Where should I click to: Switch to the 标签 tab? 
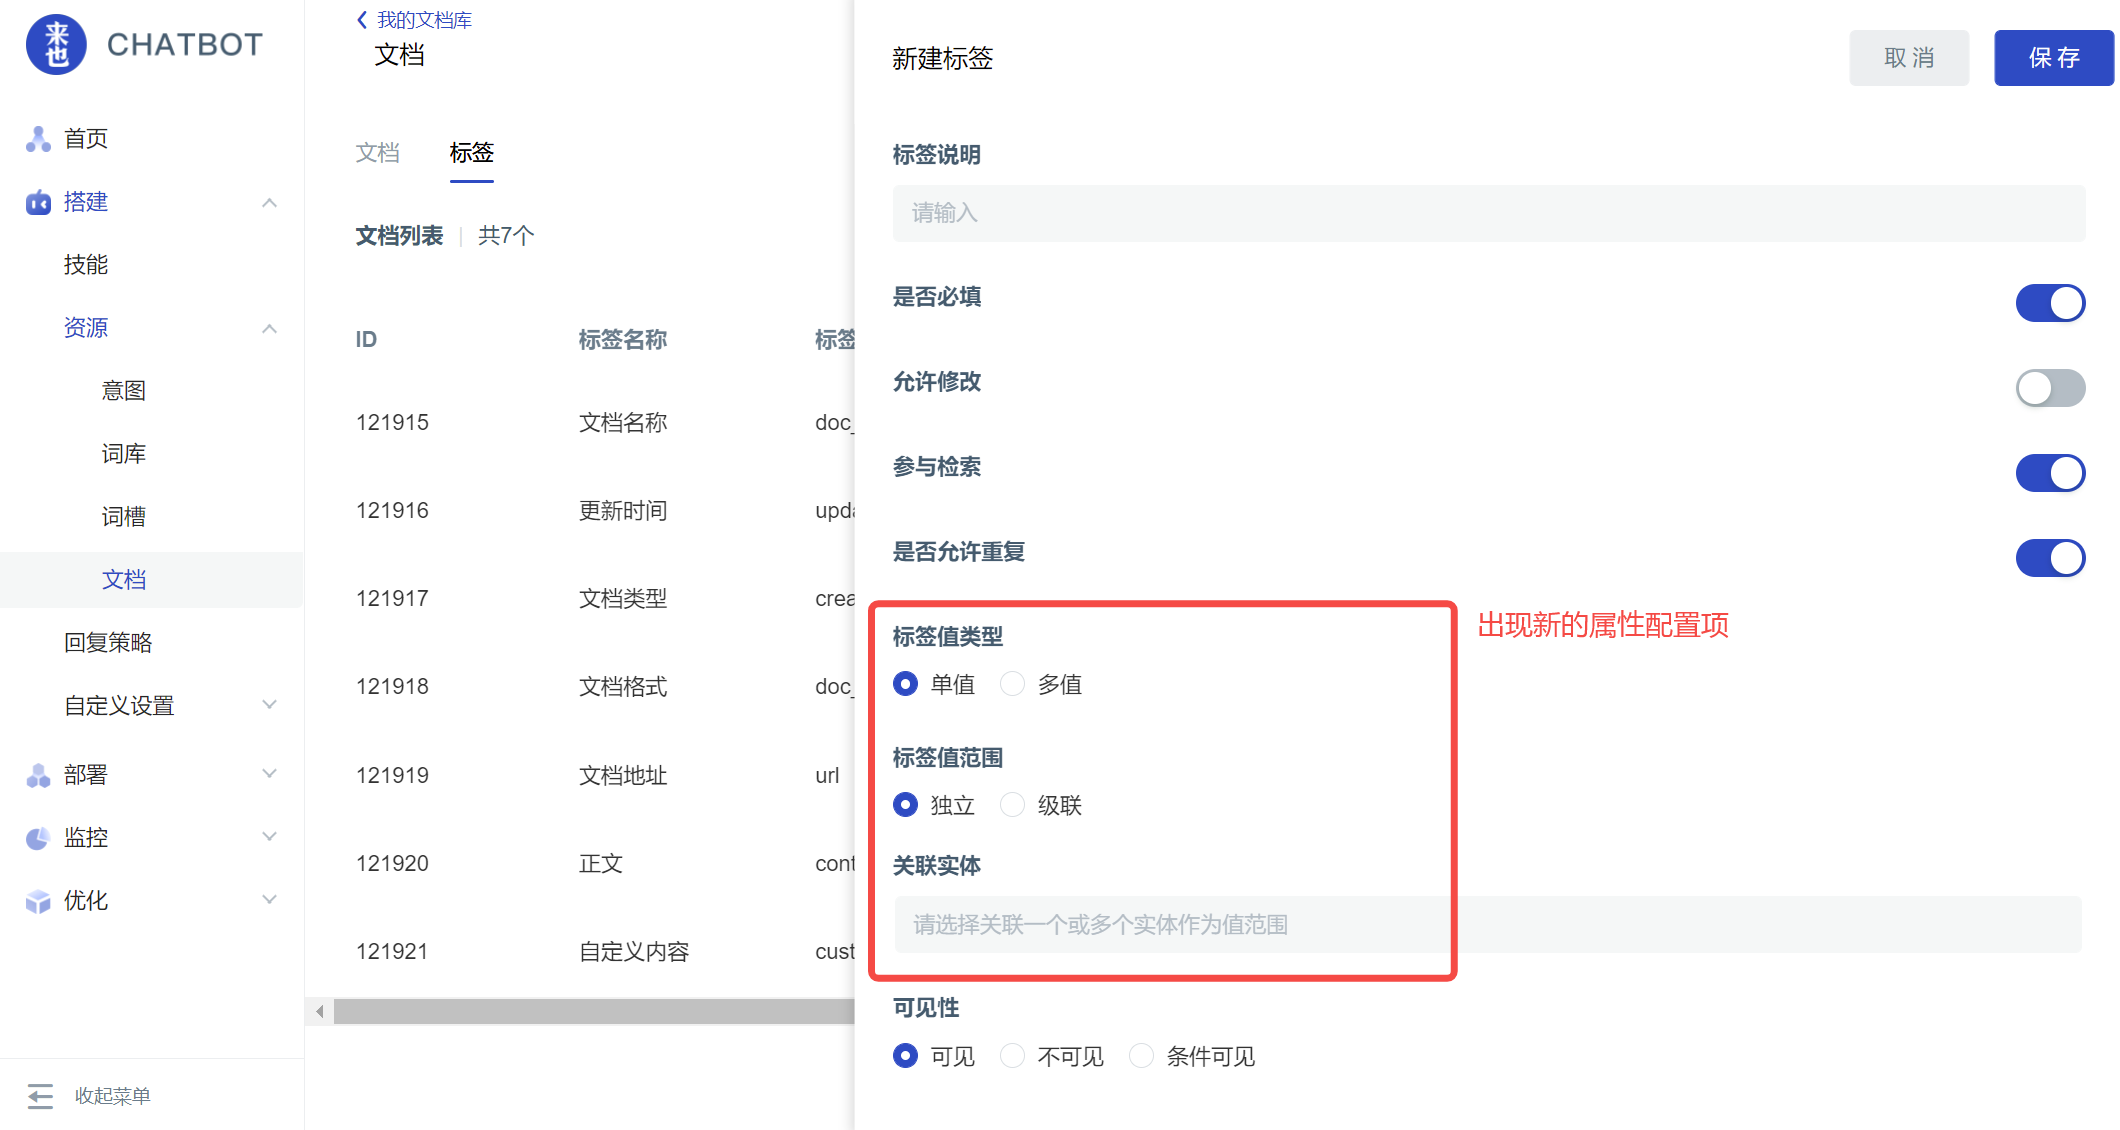click(472, 153)
